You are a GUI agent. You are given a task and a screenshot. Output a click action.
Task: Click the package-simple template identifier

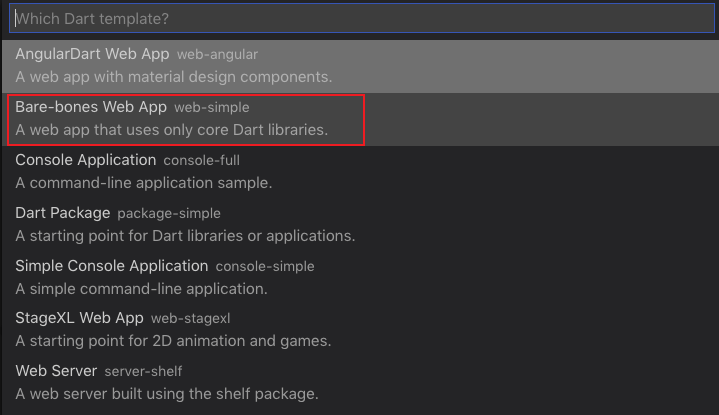click(169, 214)
